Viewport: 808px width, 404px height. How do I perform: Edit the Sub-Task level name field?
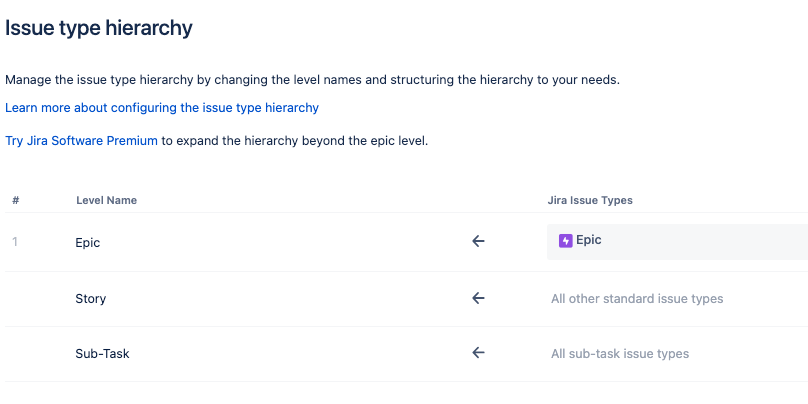tap(258, 354)
